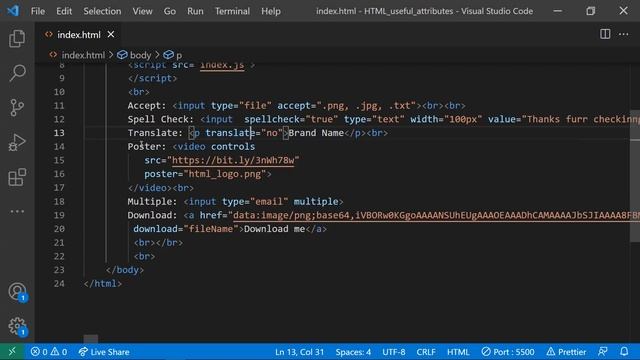Click the accept=".png, .jpg, .txt" value

(366, 105)
